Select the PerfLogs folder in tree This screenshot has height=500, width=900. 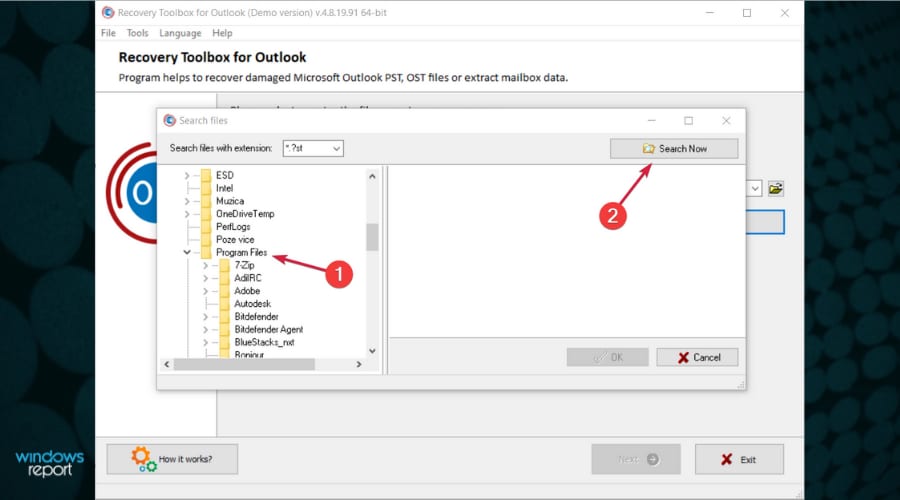tap(233, 227)
